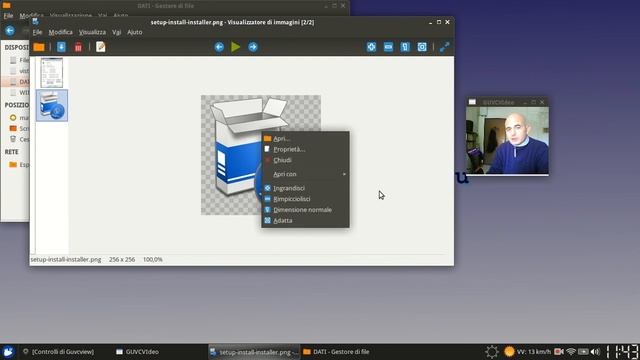The height and width of the screenshot is (360, 640).
Task: Open File menu in DATI file manager
Action: click(8, 16)
